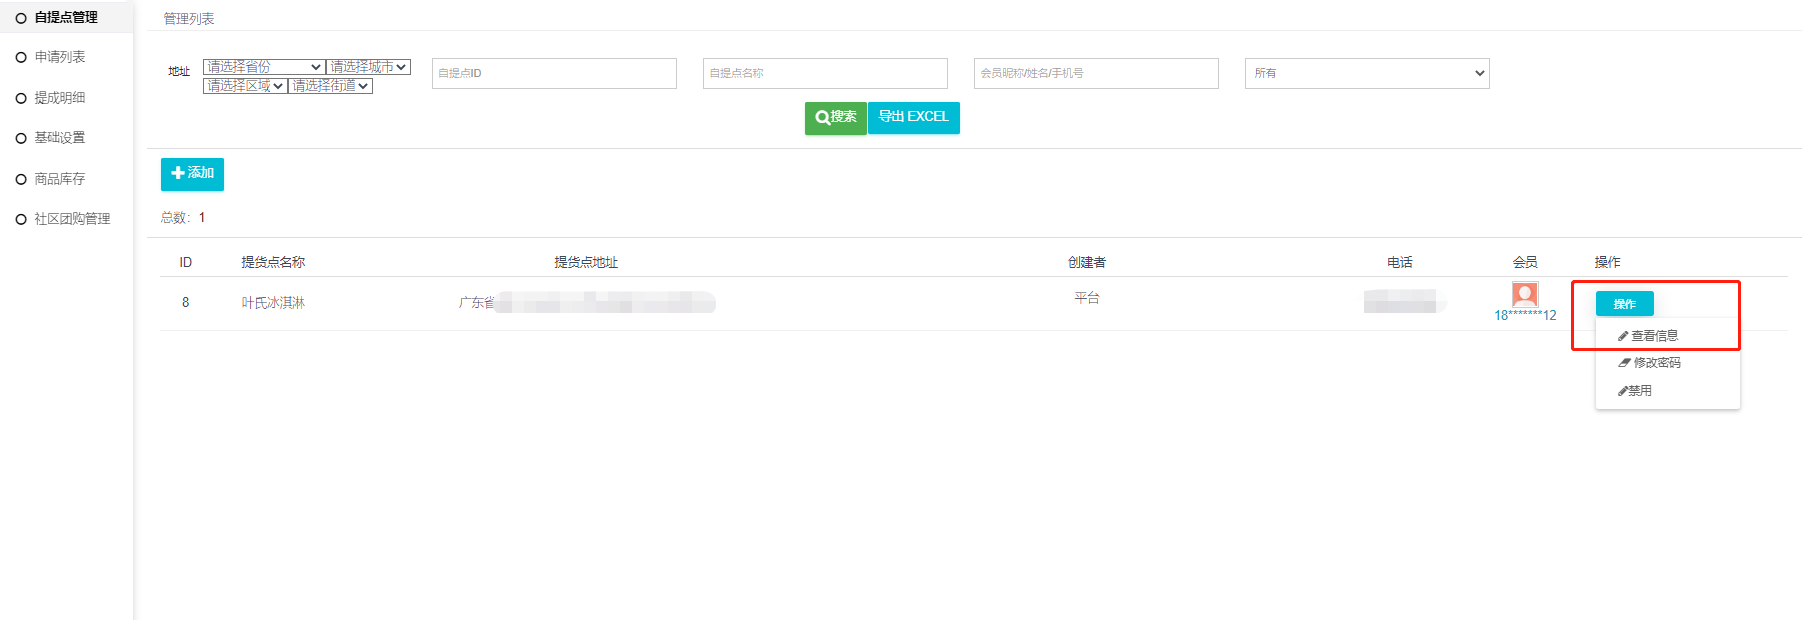This screenshot has width=1802, height=620.
Task: Open 商品库存 sidebar item
Action: click(59, 179)
